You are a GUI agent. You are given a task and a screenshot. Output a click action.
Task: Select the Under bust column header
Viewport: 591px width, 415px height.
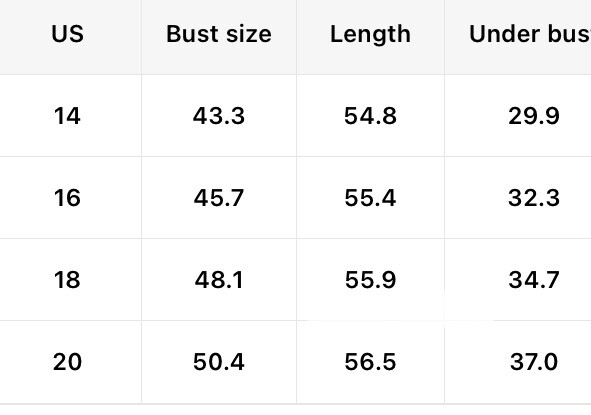pyautogui.click(x=530, y=34)
